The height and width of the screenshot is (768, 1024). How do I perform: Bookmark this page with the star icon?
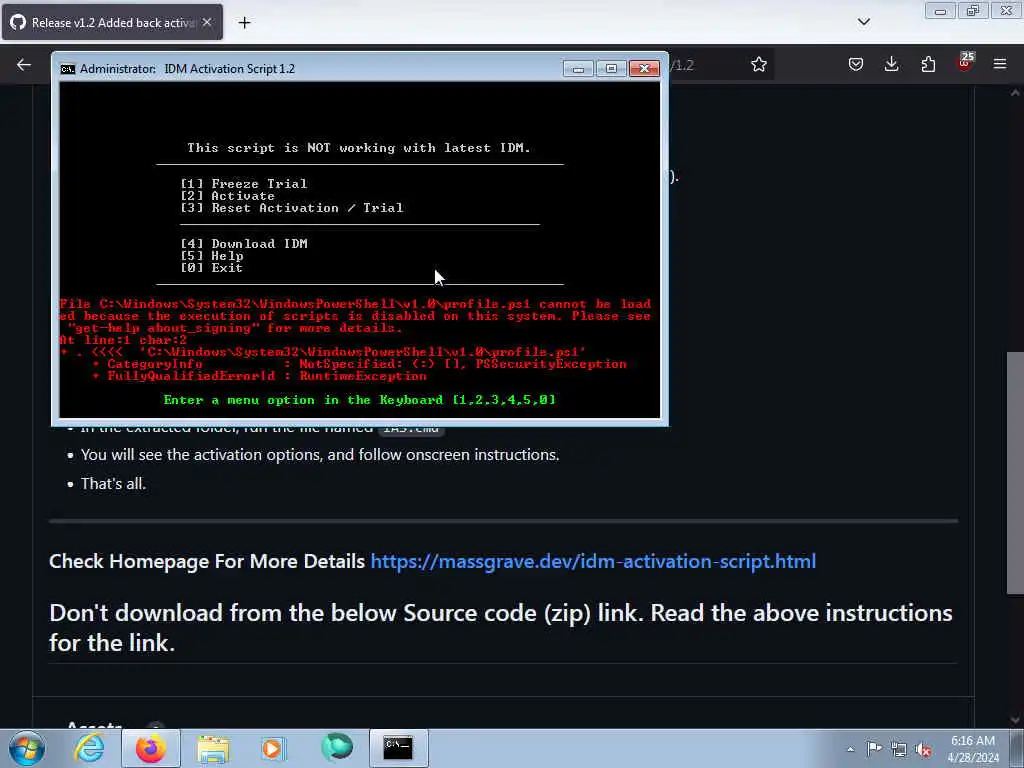pyautogui.click(x=758, y=64)
